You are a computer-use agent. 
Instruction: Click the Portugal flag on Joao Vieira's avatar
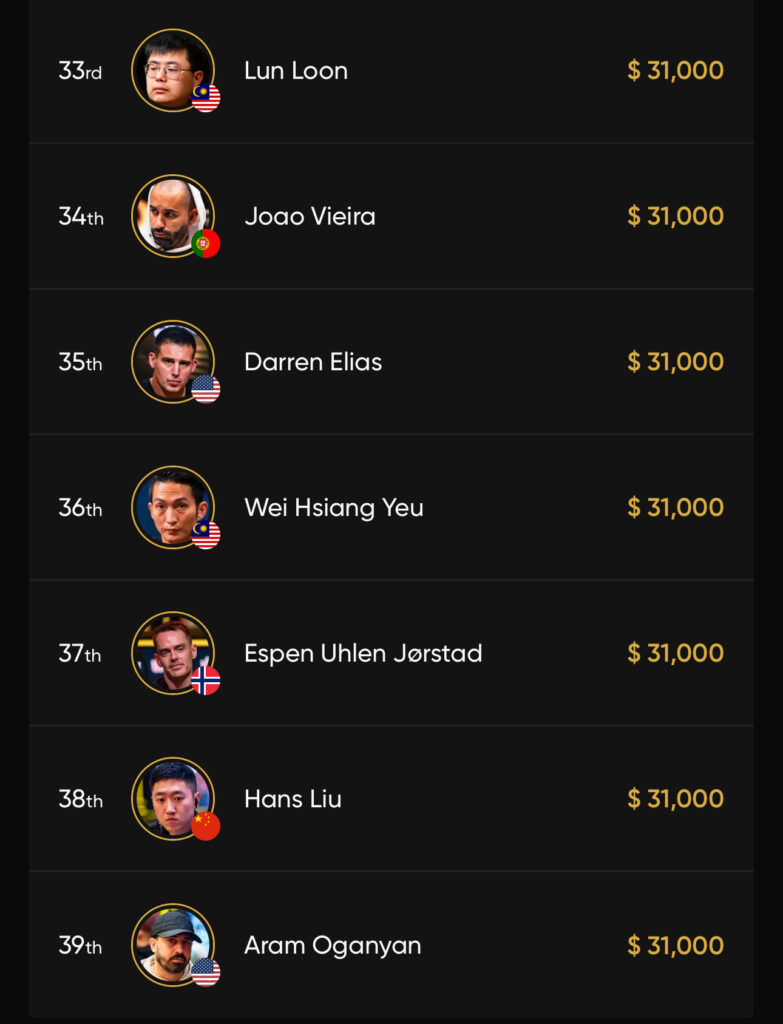[206, 243]
